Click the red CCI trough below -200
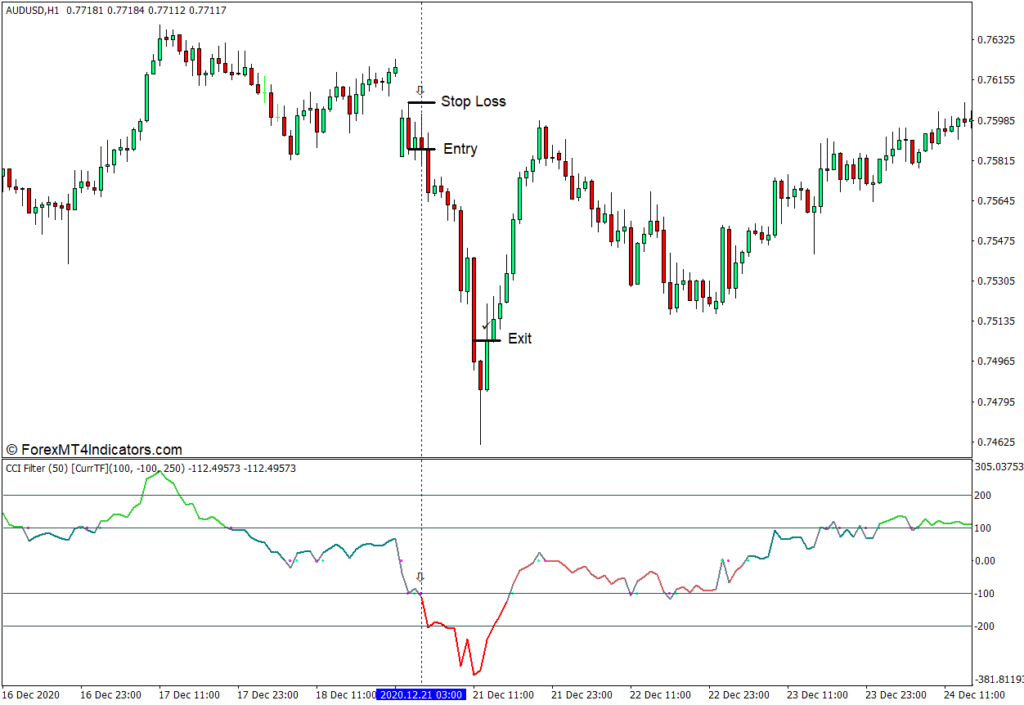The height and width of the screenshot is (705, 1024). tap(474, 673)
